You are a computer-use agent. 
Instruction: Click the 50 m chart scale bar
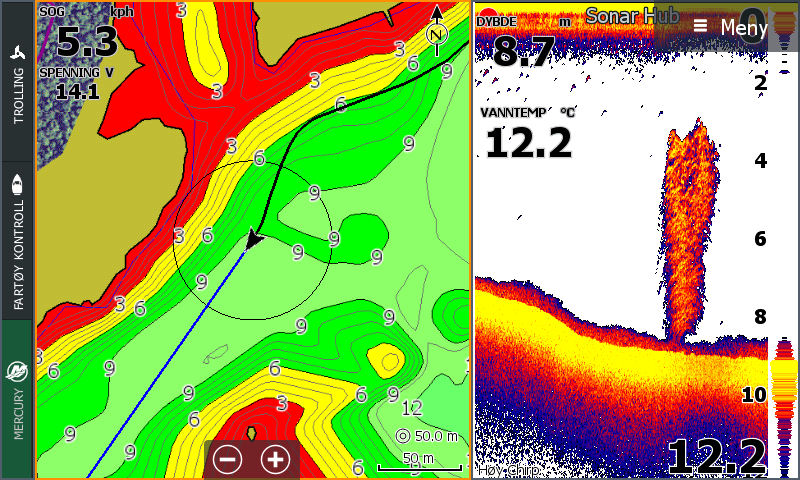[419, 462]
